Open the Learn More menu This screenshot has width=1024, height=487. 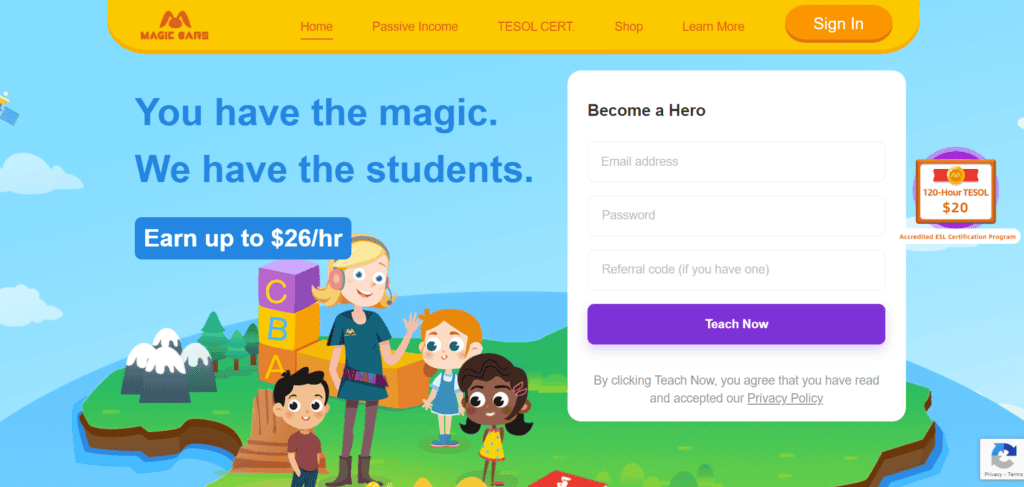pyautogui.click(x=713, y=27)
